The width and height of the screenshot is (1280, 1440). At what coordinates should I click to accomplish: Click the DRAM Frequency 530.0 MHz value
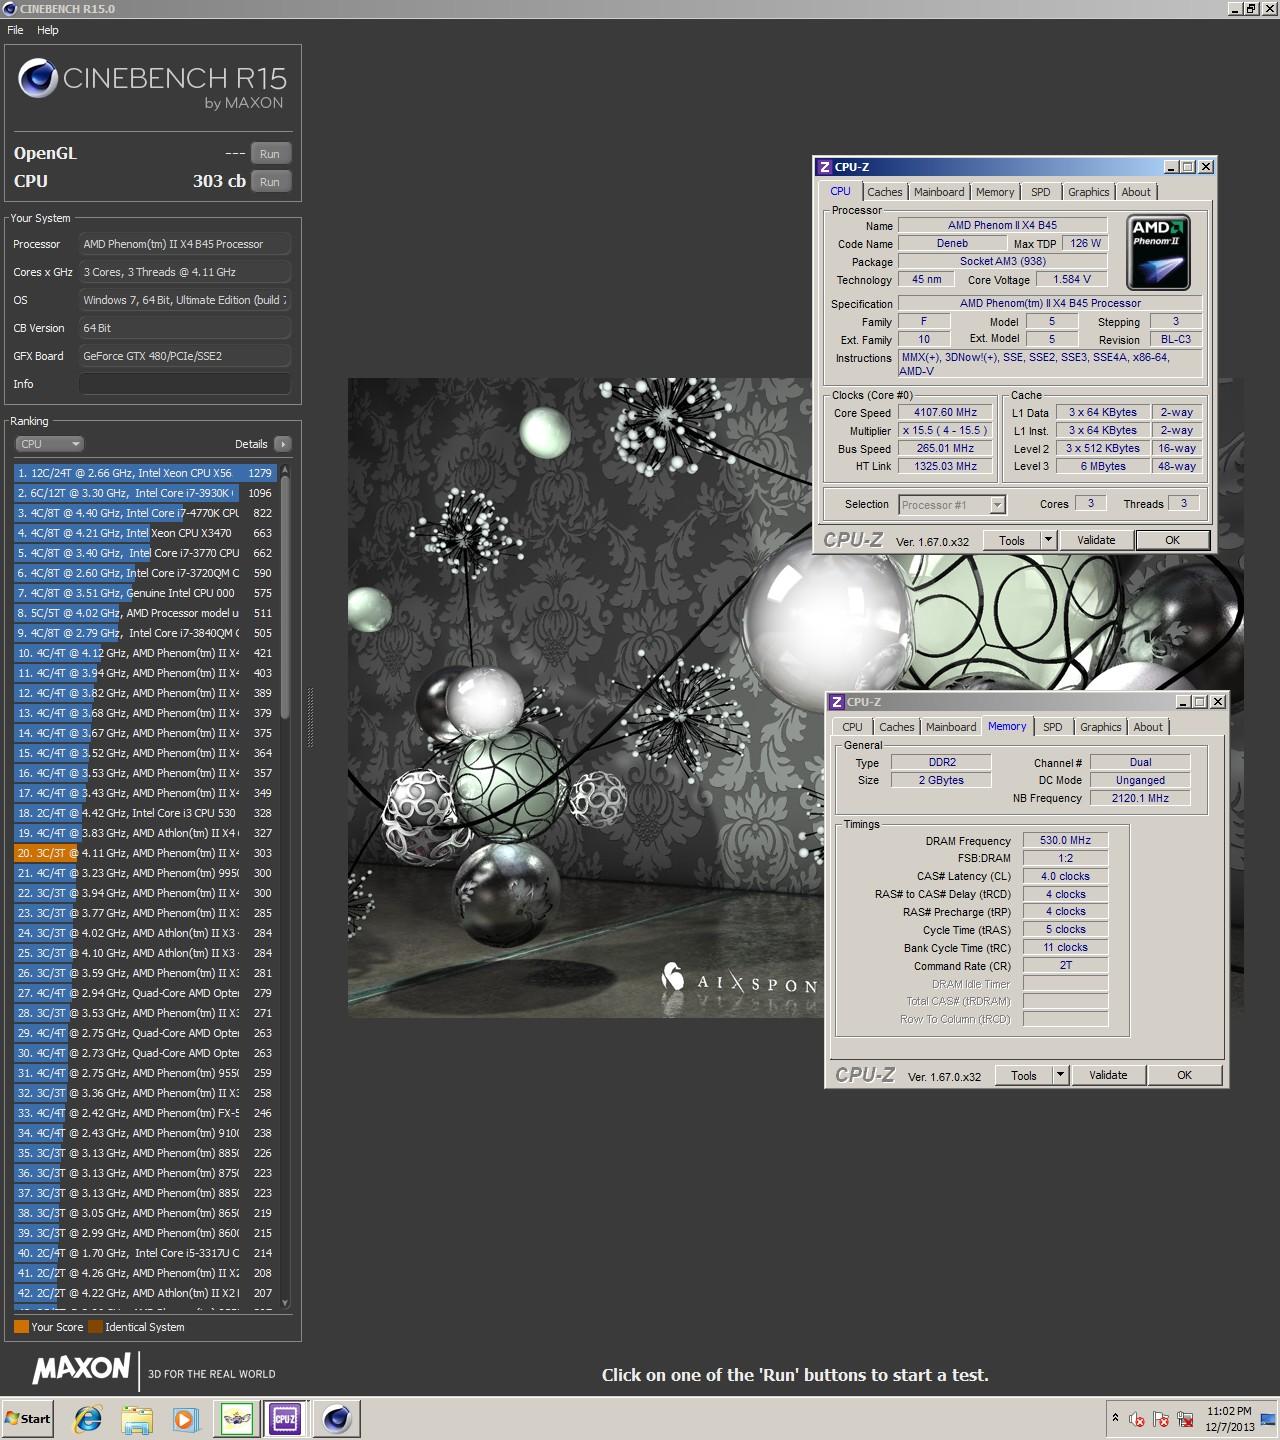tap(1065, 841)
